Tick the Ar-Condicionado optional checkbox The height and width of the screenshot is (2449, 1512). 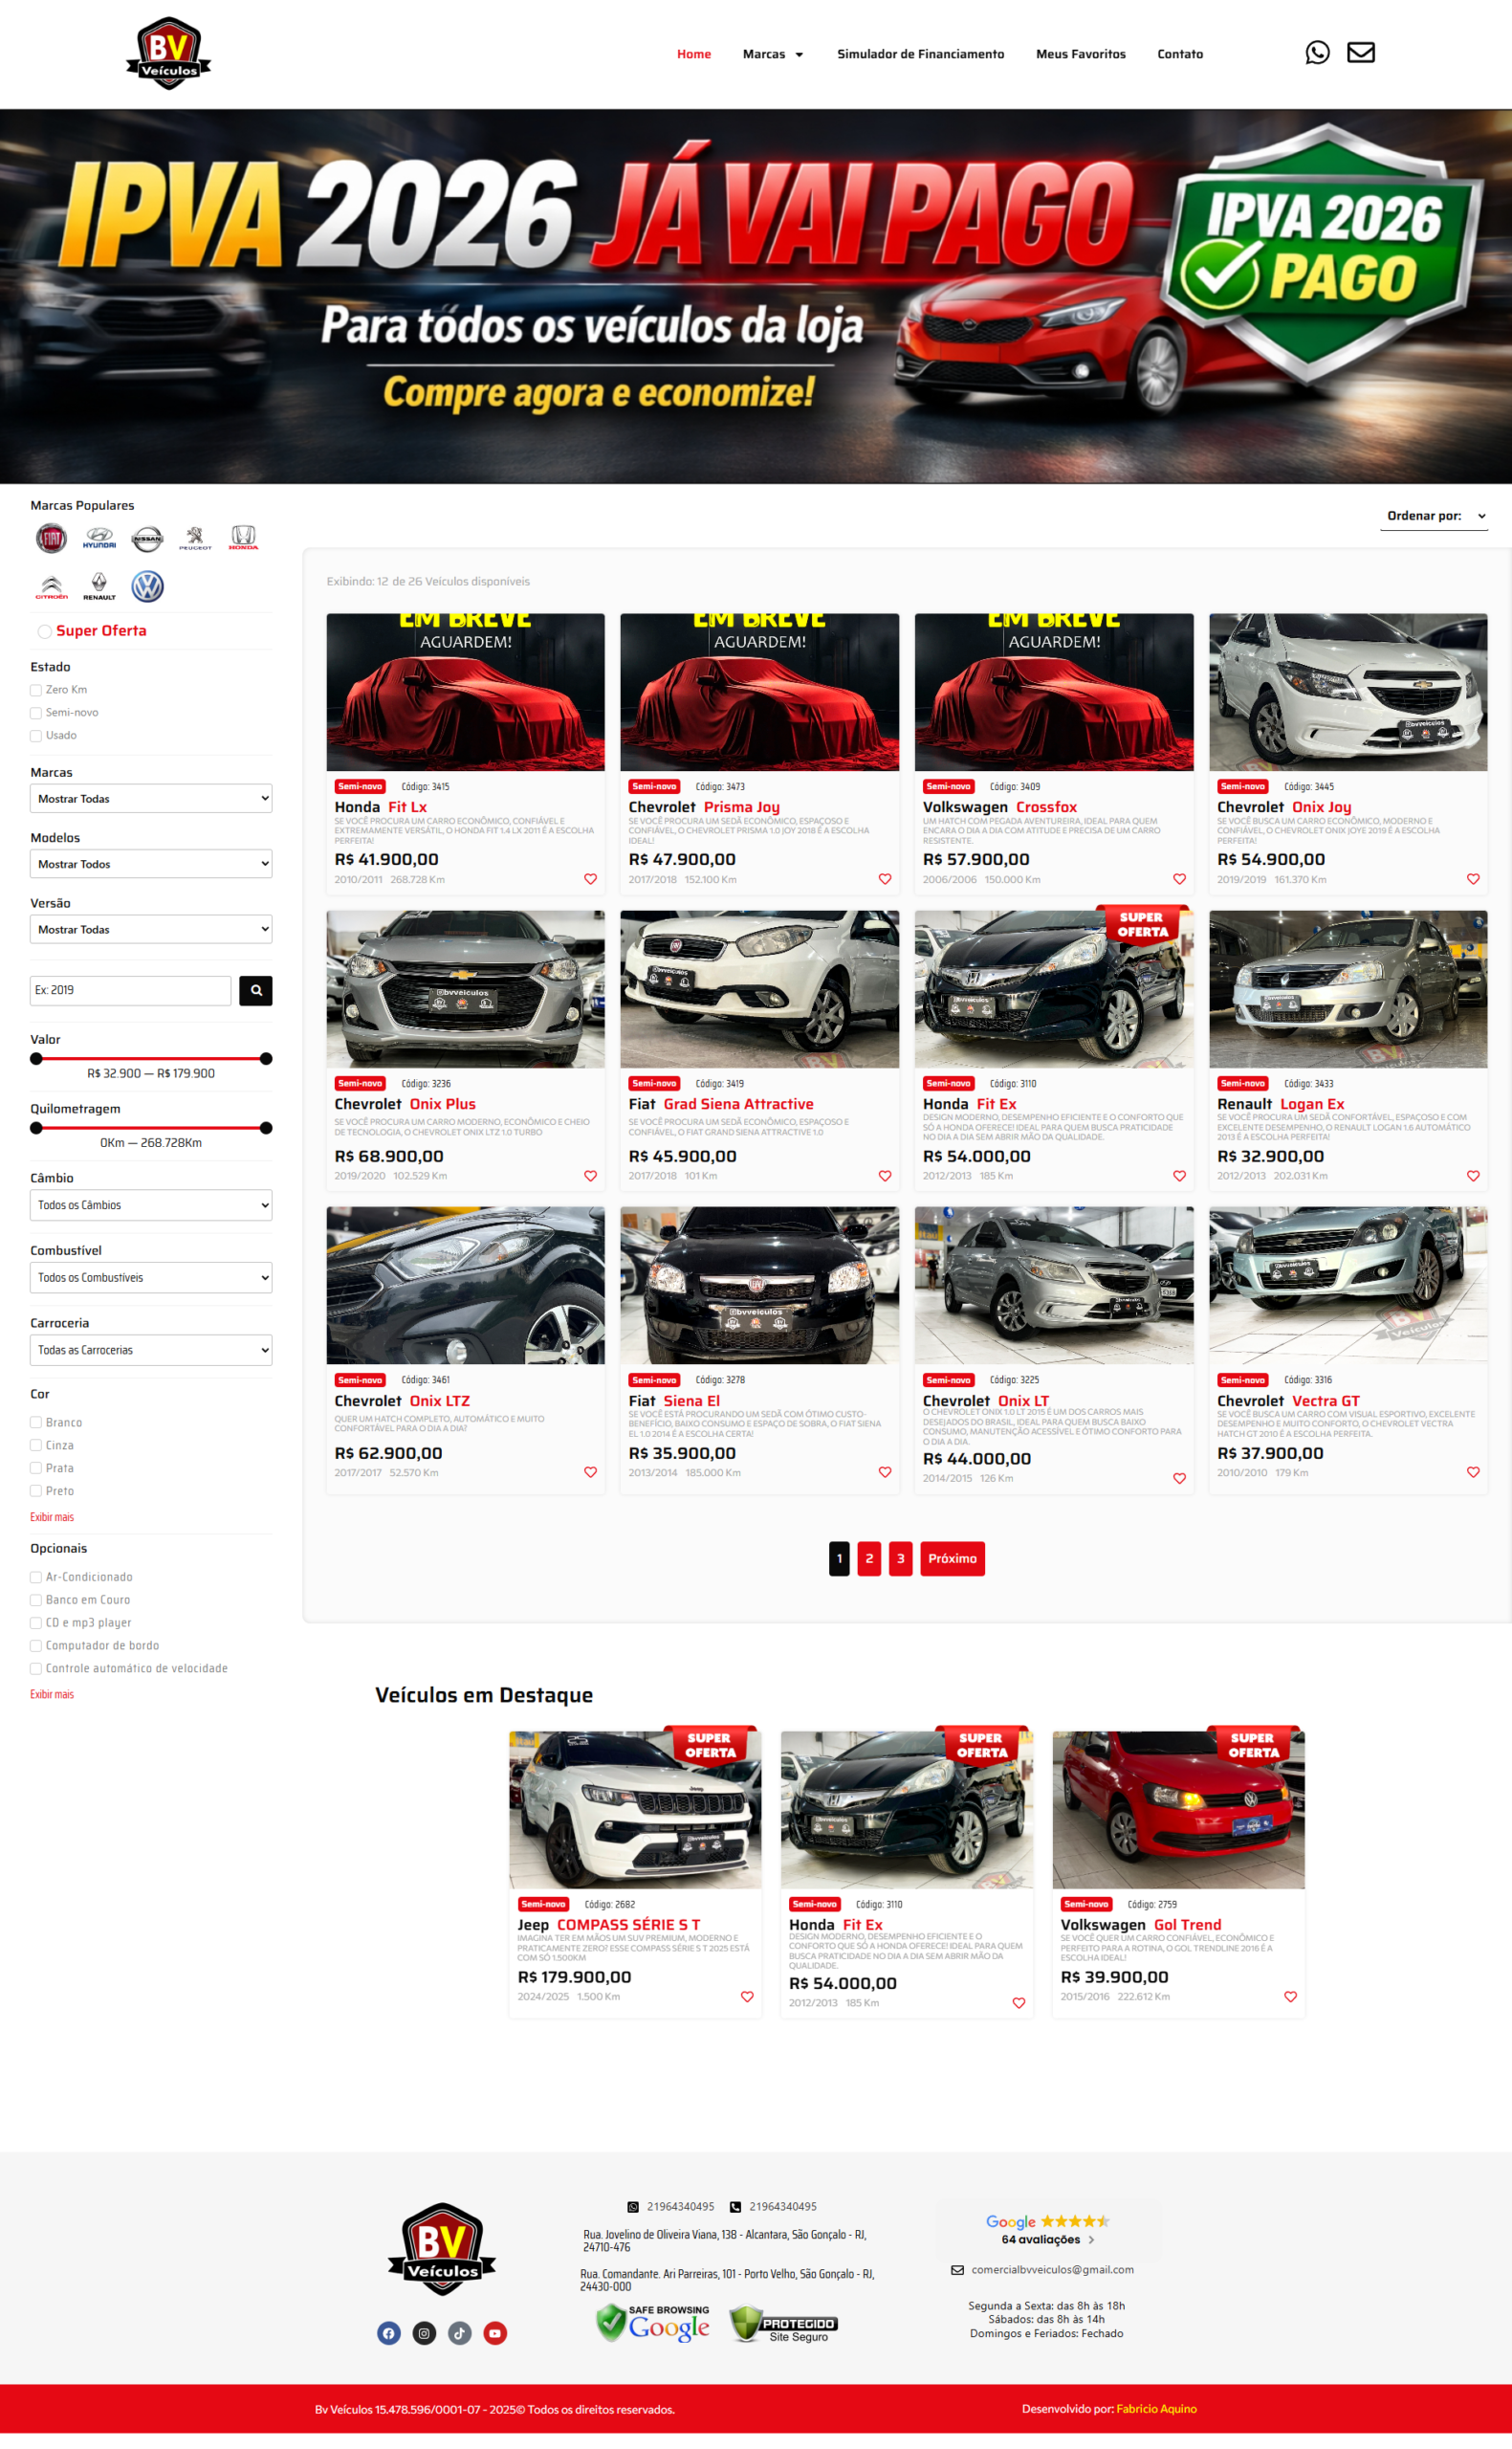(36, 1577)
